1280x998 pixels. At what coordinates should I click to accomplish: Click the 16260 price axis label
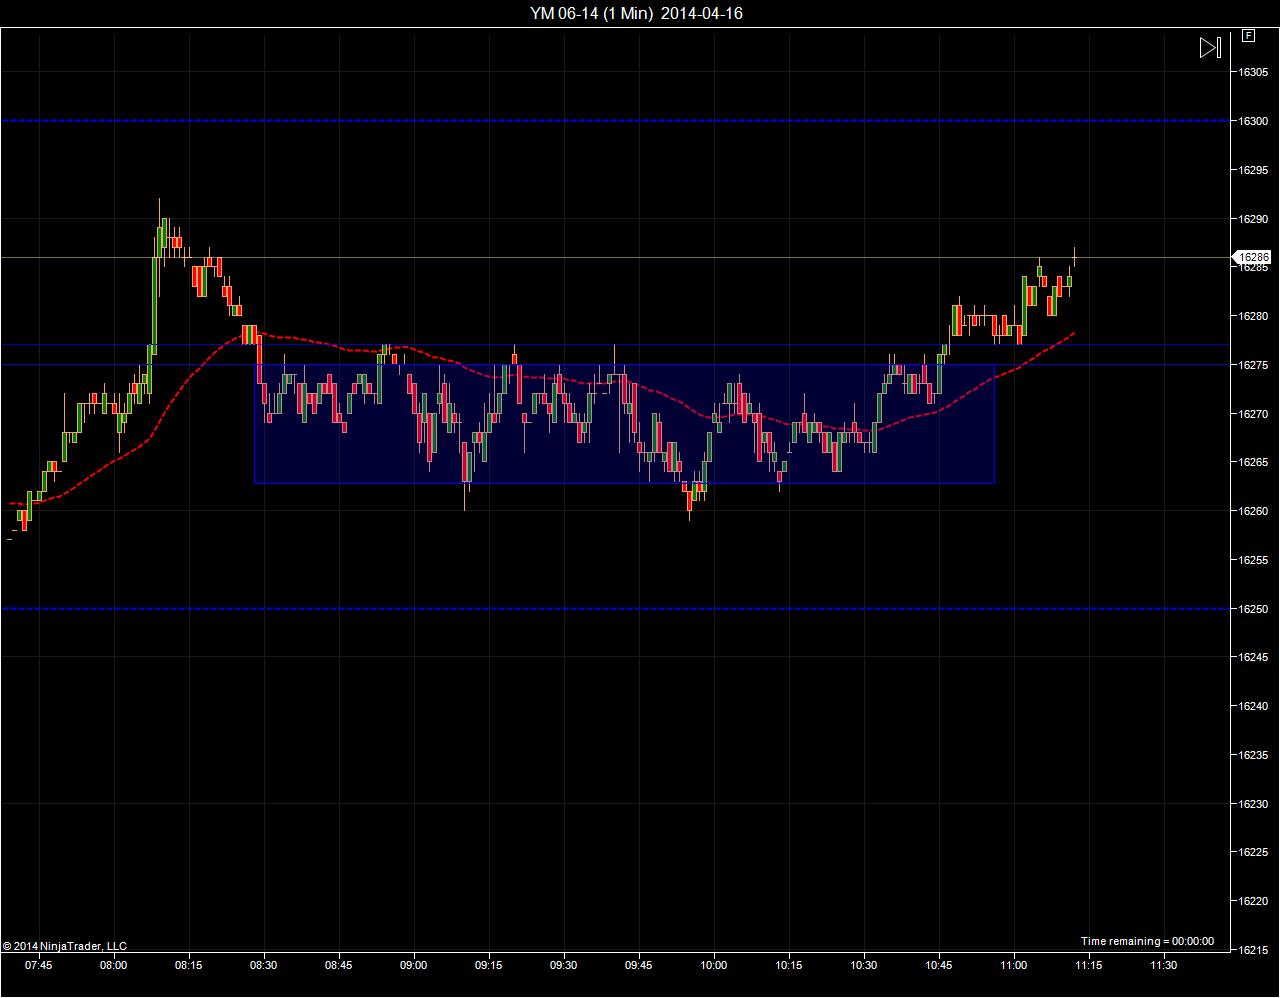pyautogui.click(x=1254, y=511)
